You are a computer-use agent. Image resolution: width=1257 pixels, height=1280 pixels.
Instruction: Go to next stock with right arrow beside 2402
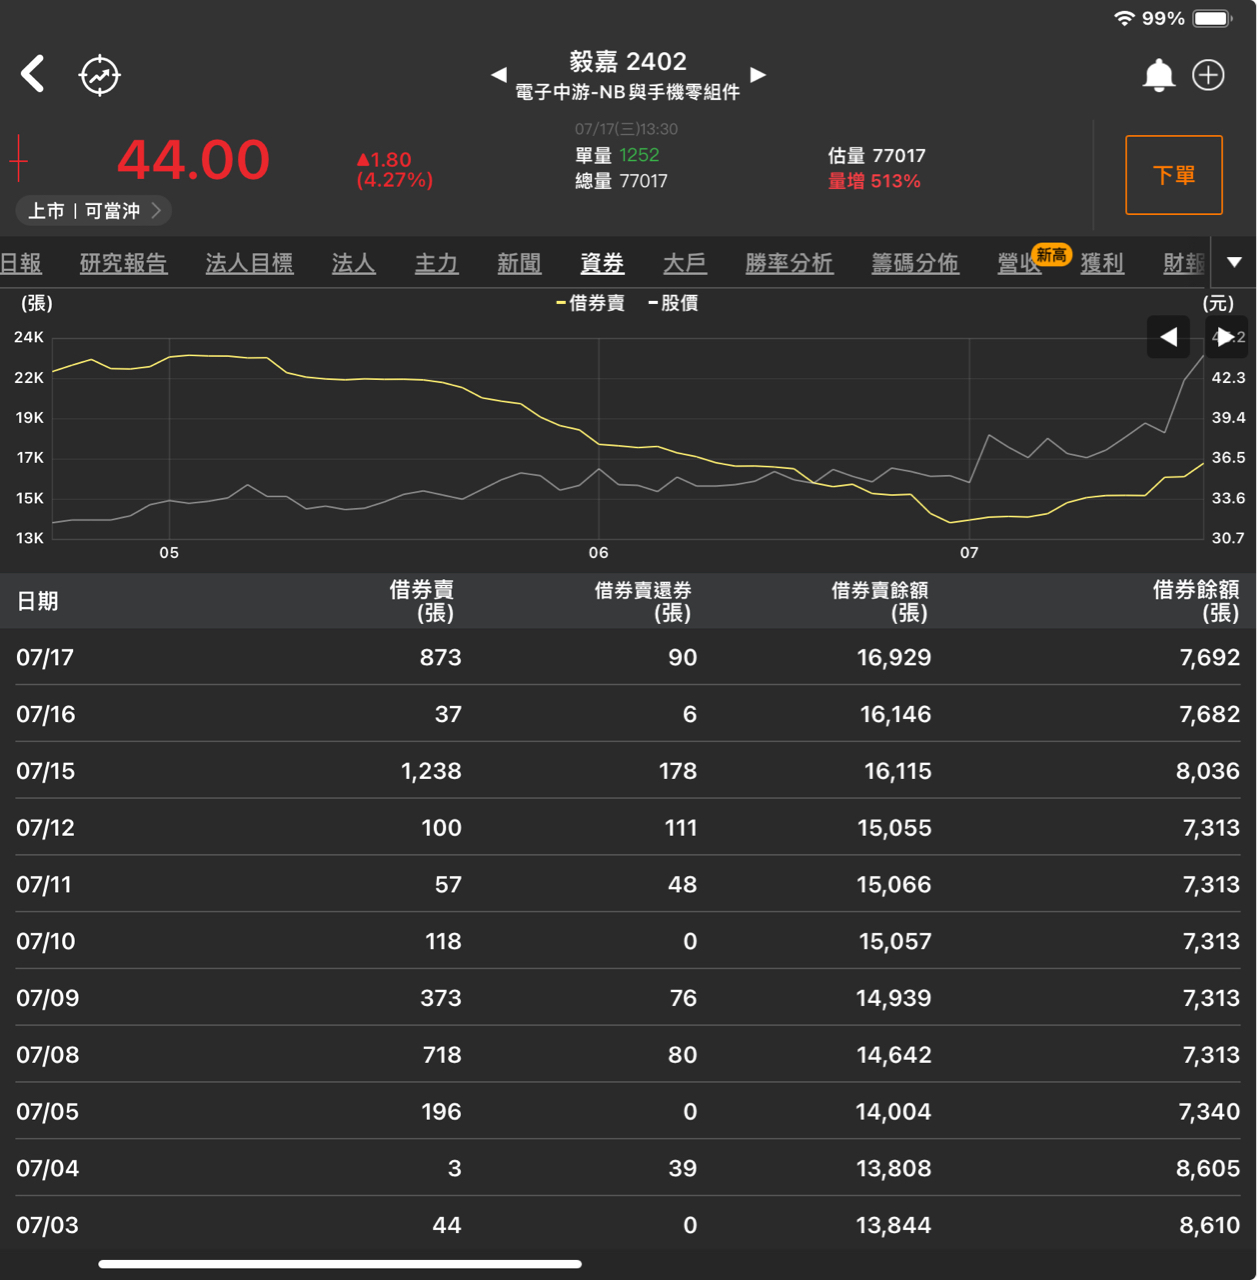click(758, 74)
